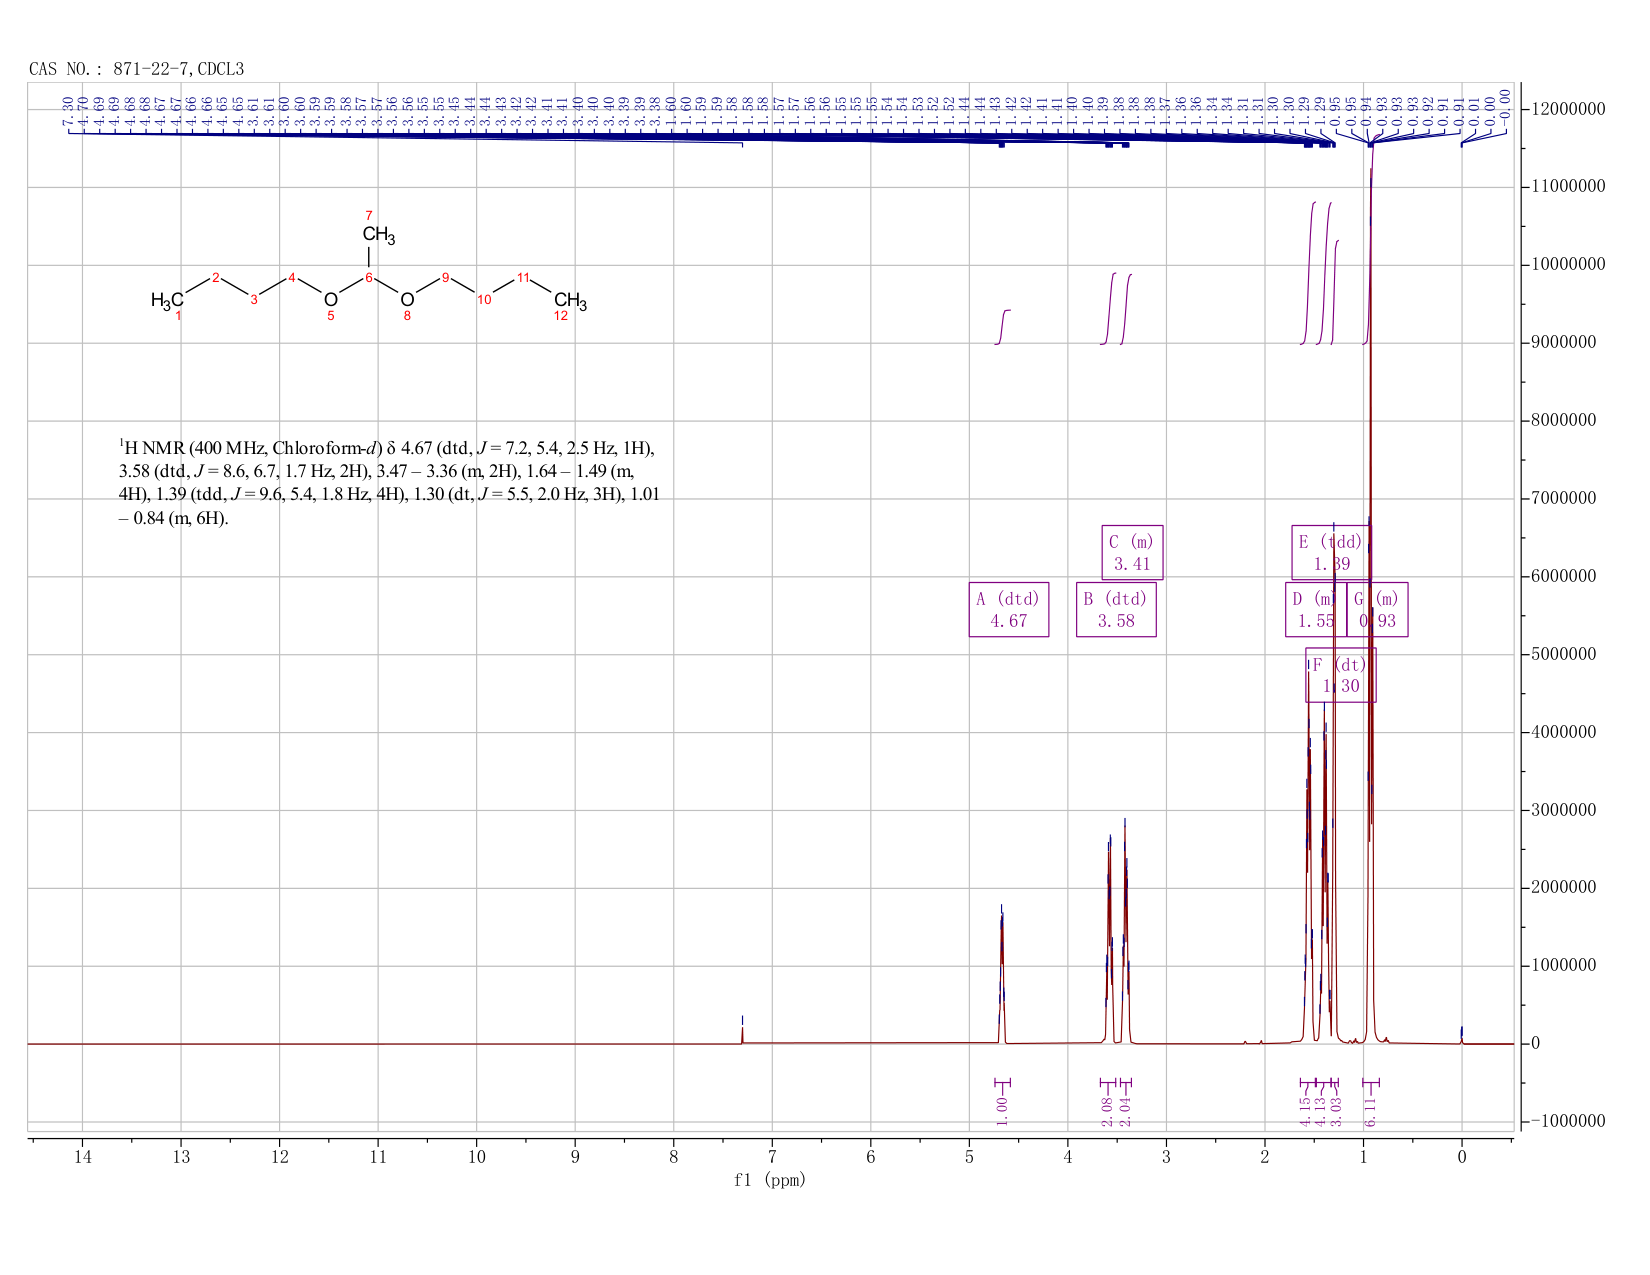
Task: Click the '4000000' intensity axis label
Action: tap(1563, 732)
